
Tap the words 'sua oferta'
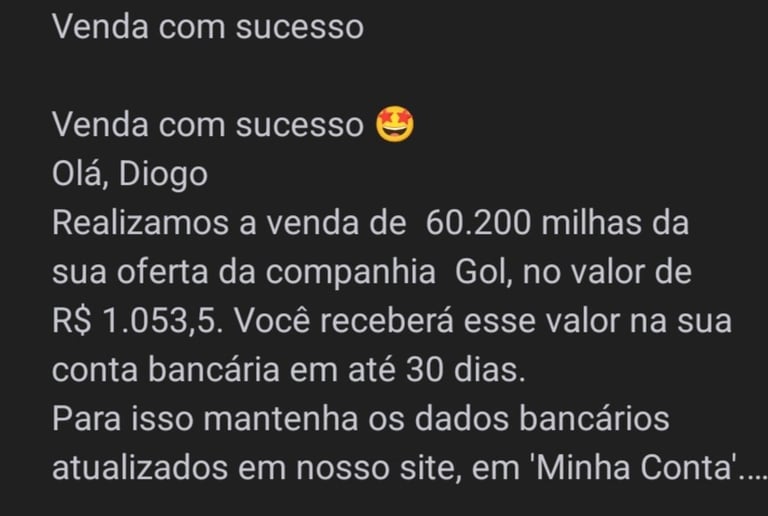[130, 272]
